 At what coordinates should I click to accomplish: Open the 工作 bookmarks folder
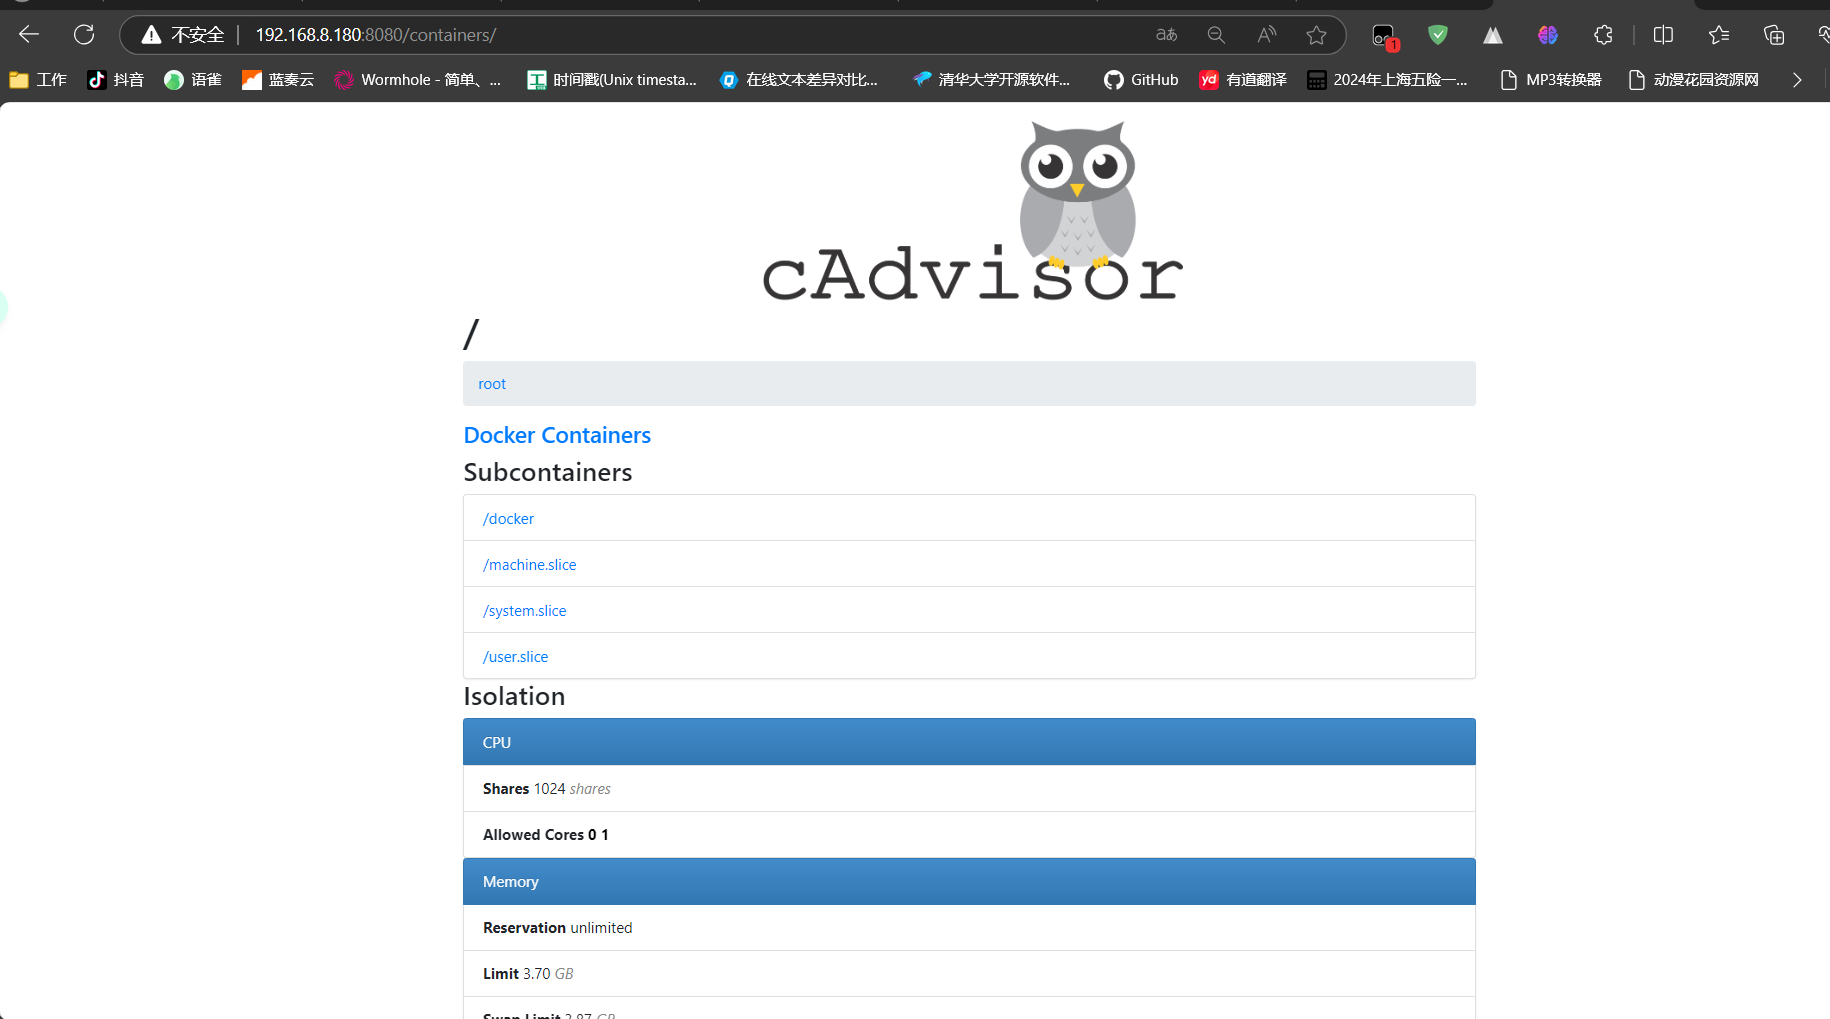(38, 80)
